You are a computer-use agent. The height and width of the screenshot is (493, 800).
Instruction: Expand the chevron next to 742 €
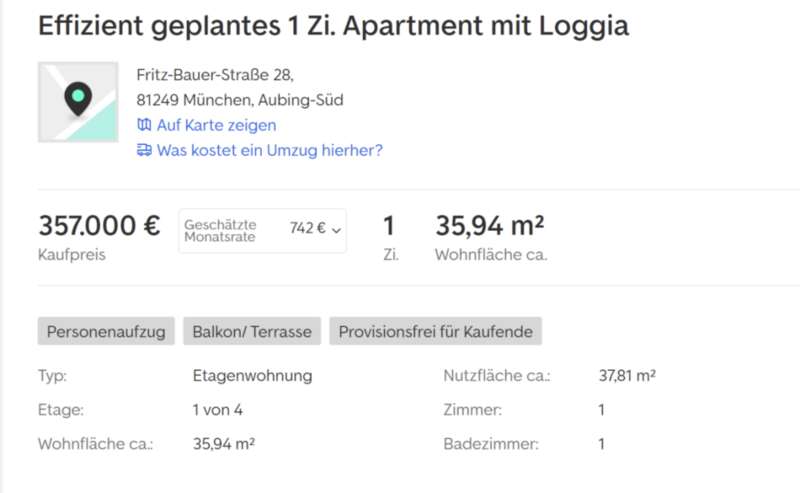pyautogui.click(x=337, y=230)
